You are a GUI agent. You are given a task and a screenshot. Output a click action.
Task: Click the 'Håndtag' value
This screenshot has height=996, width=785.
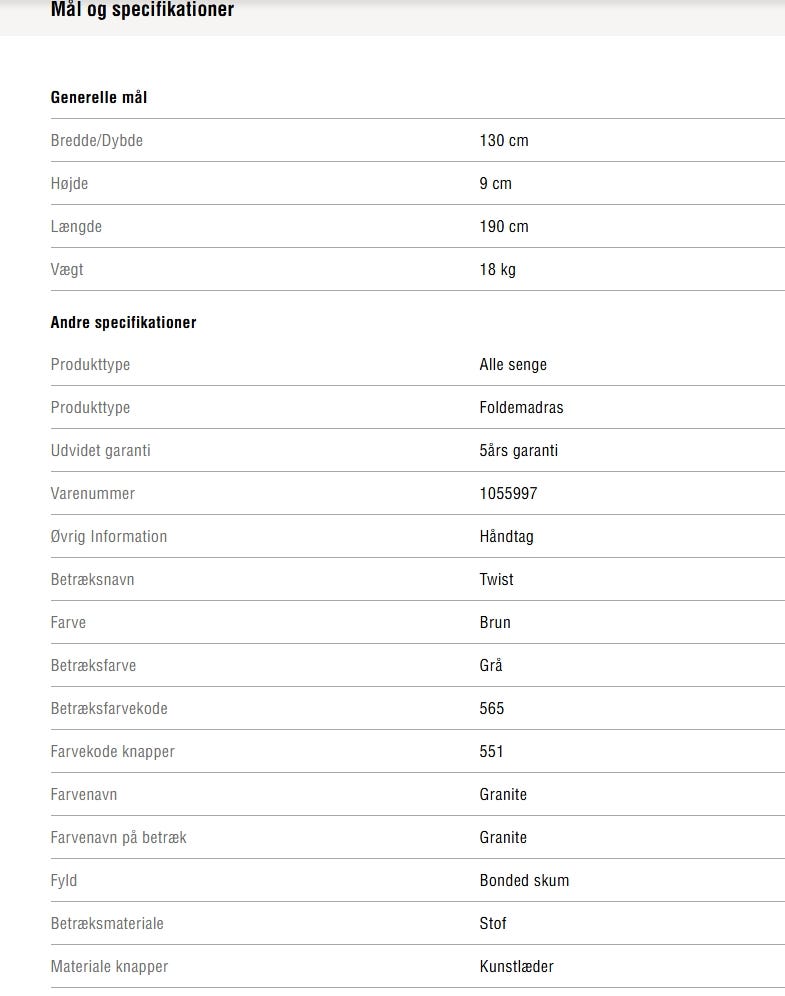pos(507,537)
